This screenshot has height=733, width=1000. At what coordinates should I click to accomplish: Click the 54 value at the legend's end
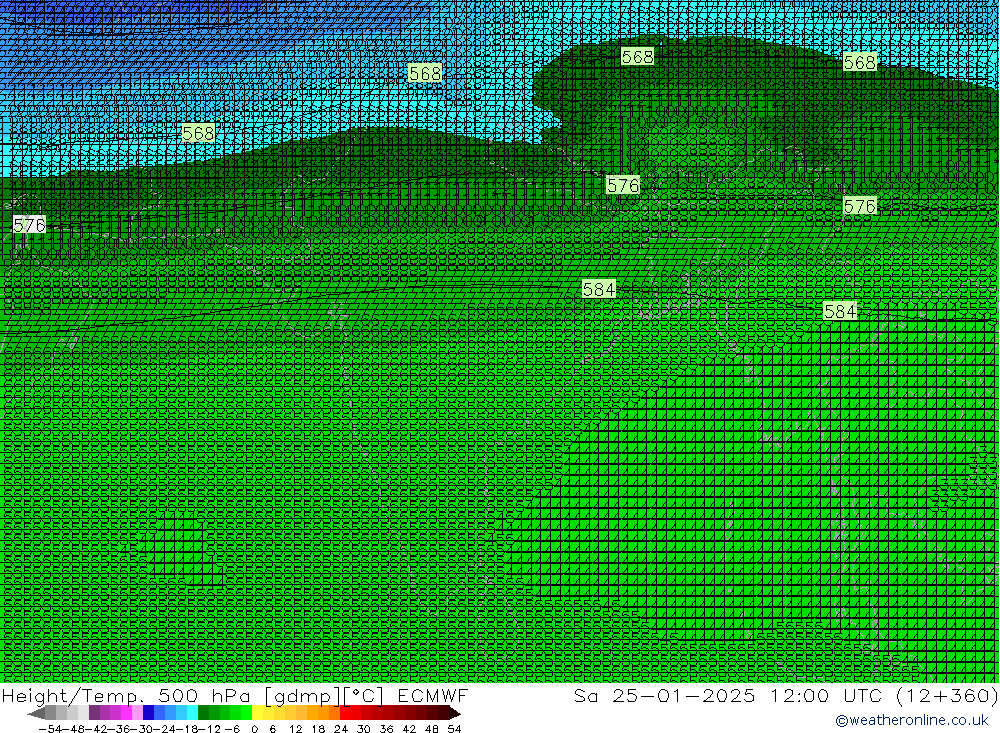(x=454, y=729)
